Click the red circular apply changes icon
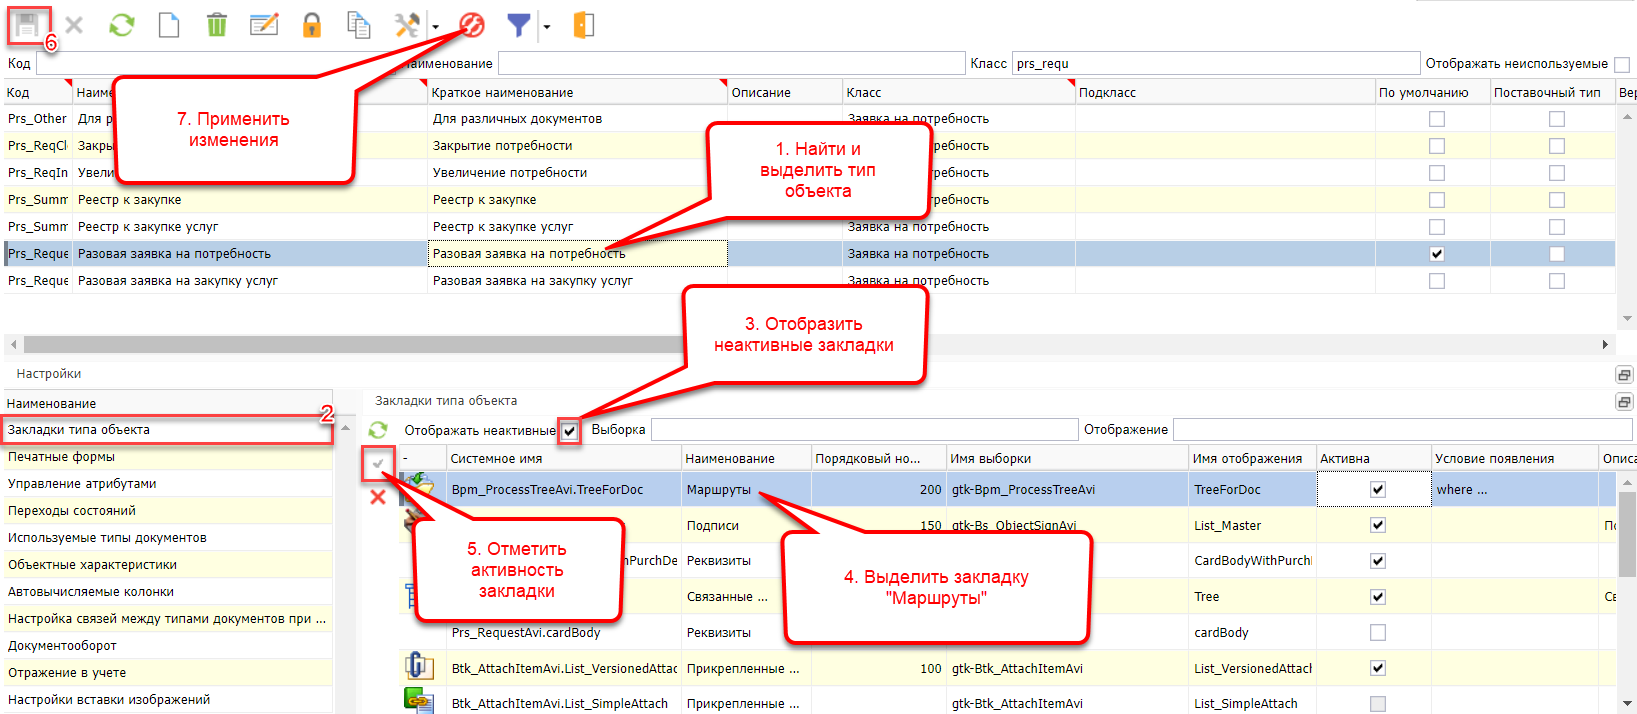Image resolution: width=1637 pixels, height=714 pixels. pos(472,25)
